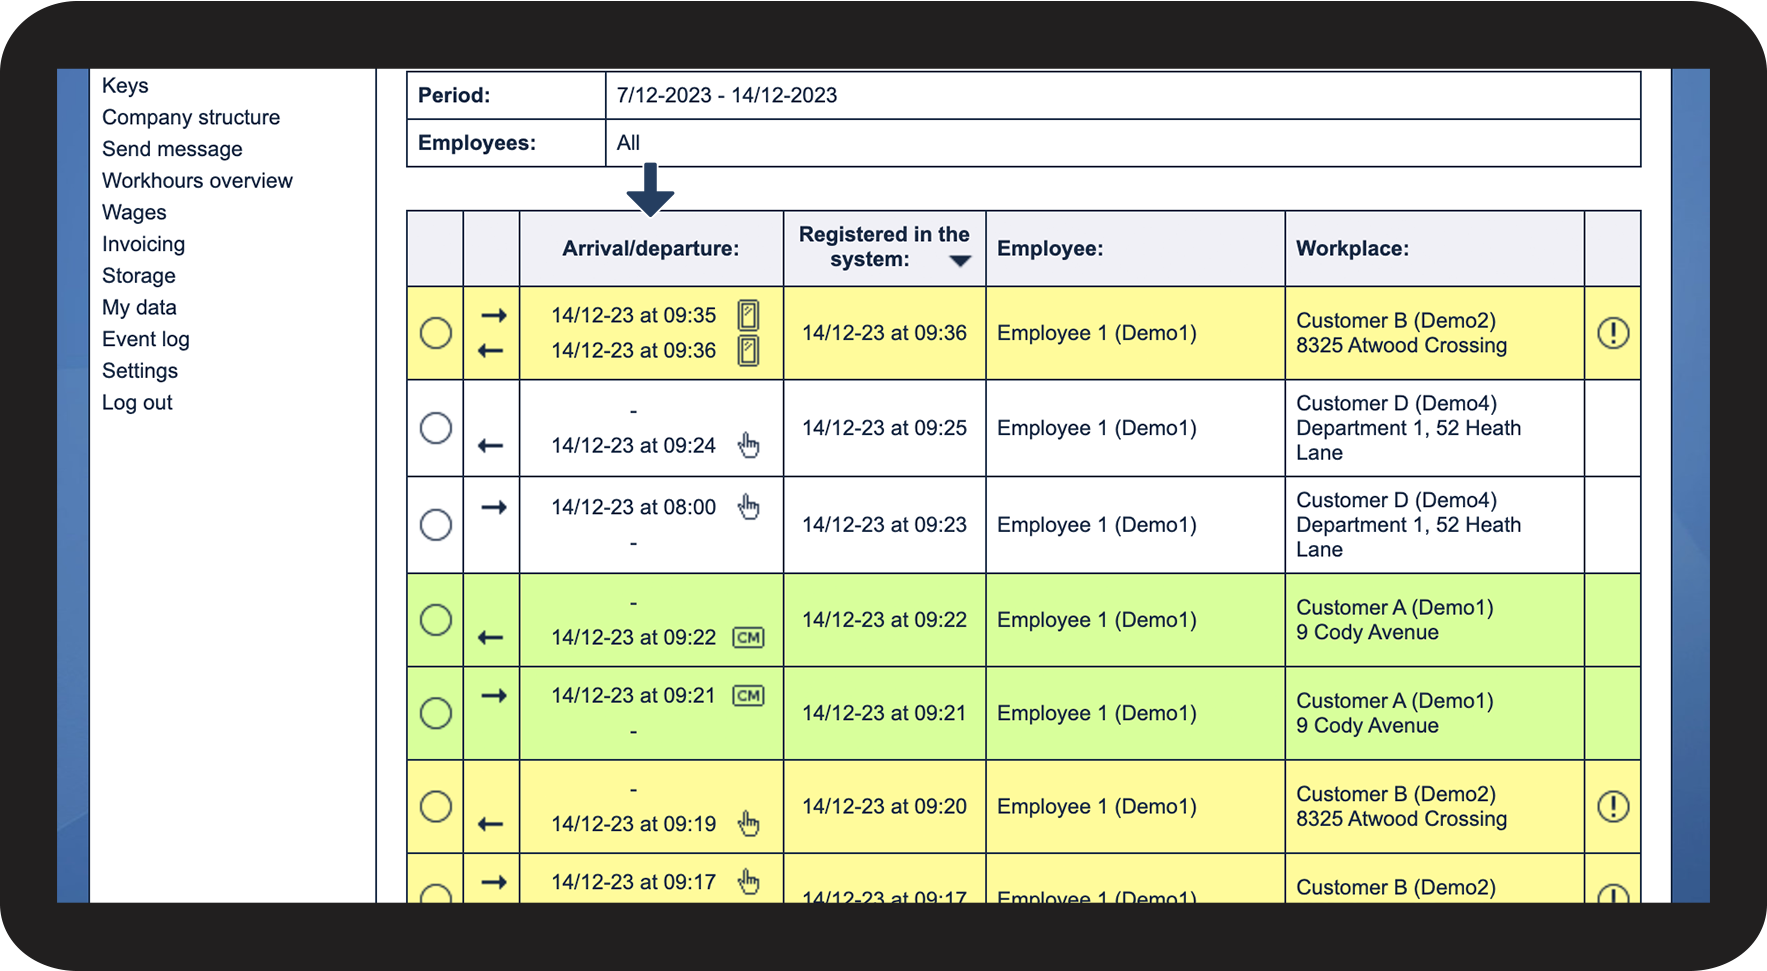Click the CM icon beside 14/12-23 at 09:22
This screenshot has height=971, width=1767.
748,637
